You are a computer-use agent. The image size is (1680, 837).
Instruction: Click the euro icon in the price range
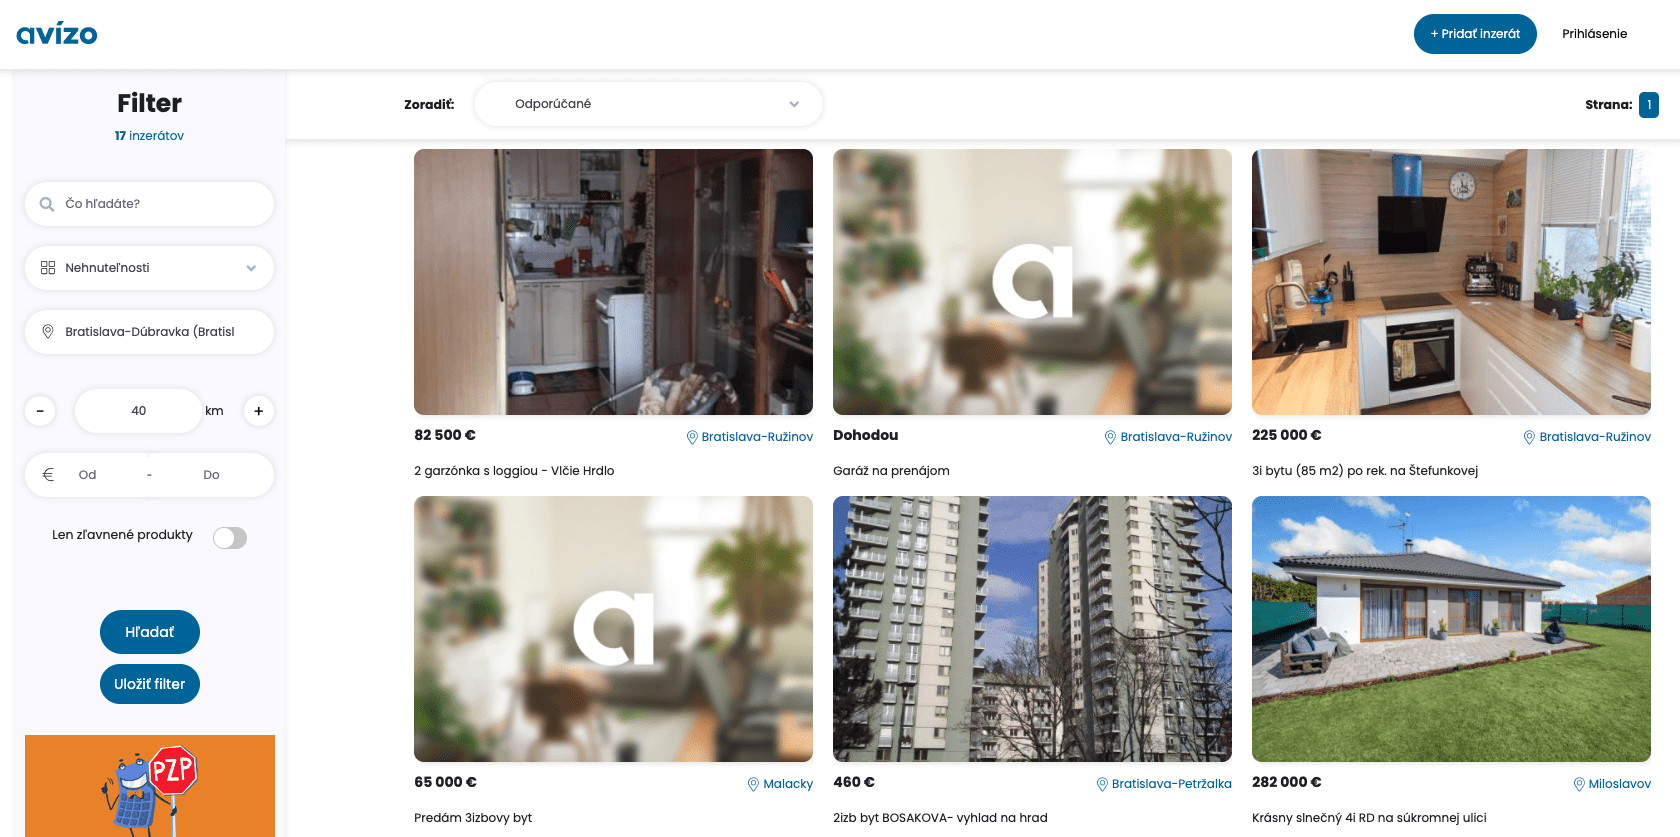click(x=48, y=475)
